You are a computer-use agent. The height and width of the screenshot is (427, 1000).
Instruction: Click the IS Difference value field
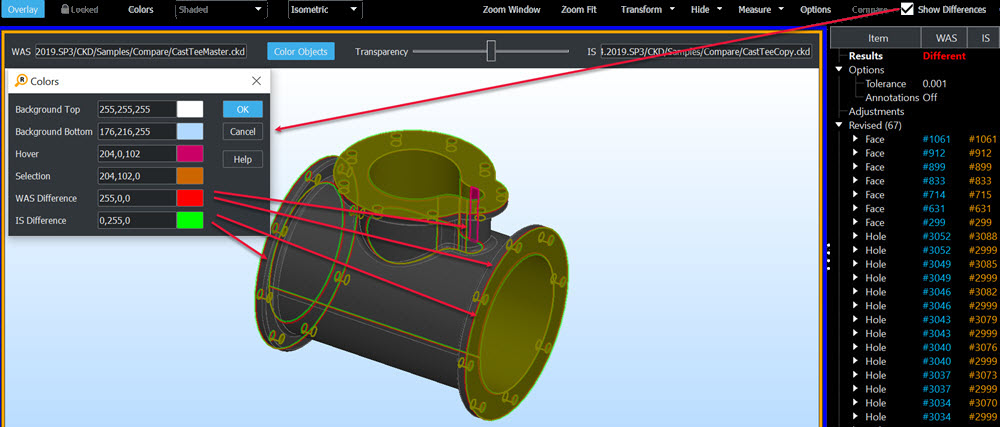(137, 221)
